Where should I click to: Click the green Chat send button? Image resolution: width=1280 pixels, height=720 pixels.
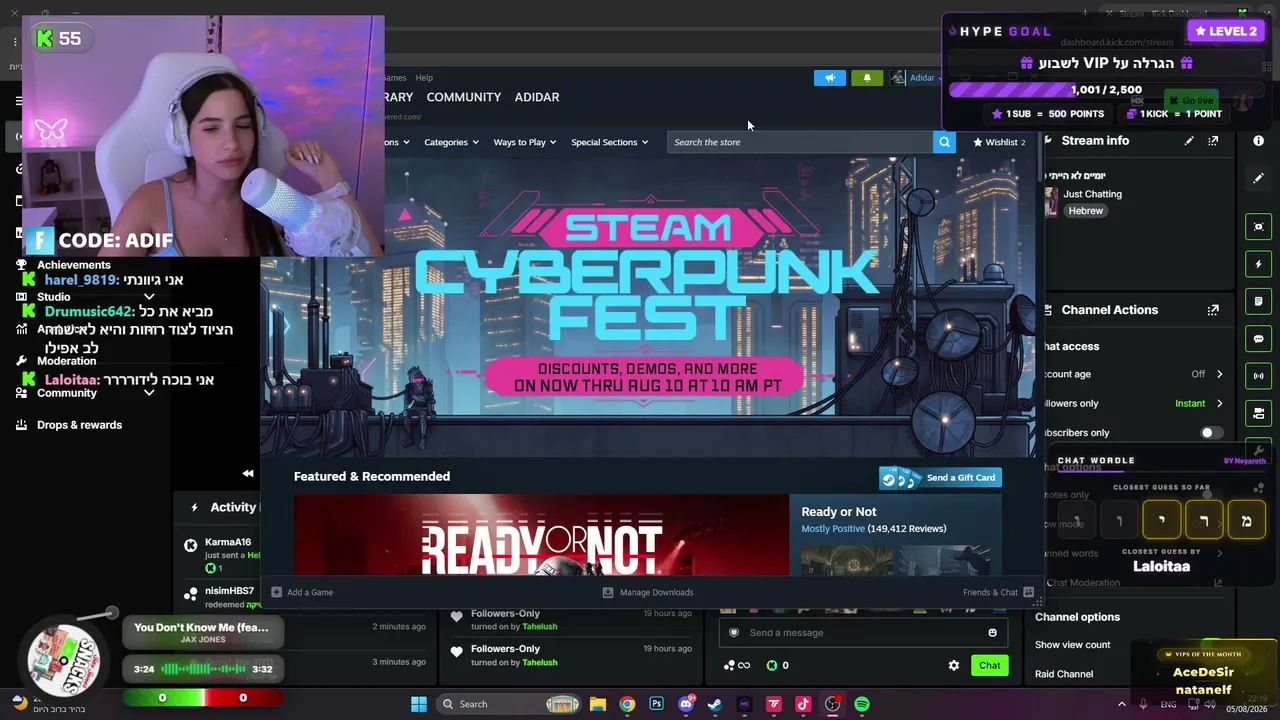point(989,665)
